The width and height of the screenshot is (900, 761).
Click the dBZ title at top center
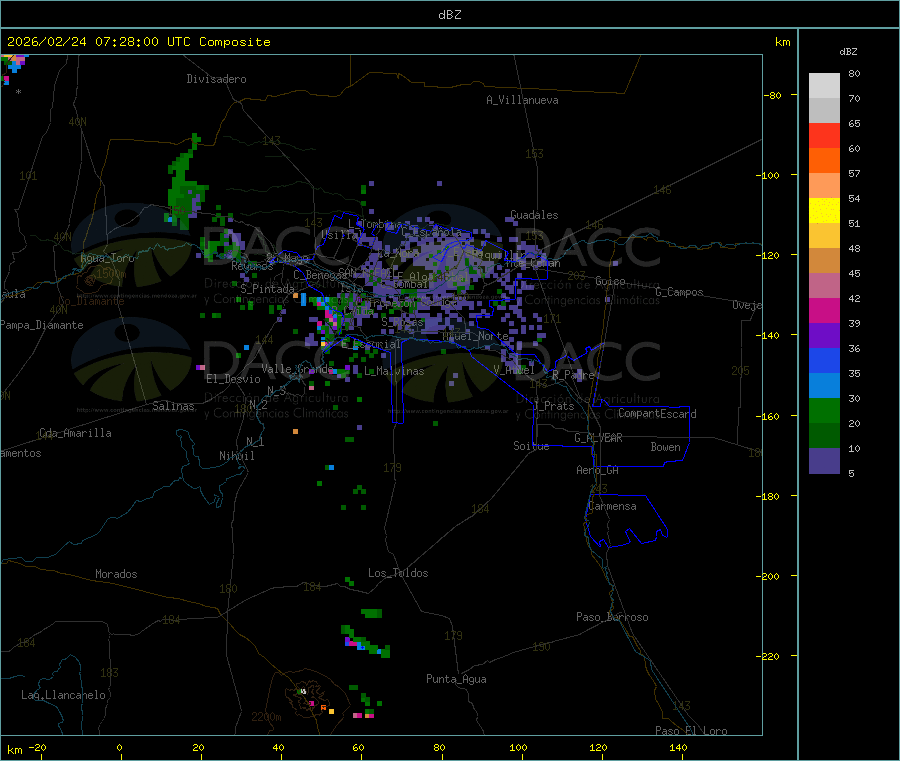[x=449, y=15]
